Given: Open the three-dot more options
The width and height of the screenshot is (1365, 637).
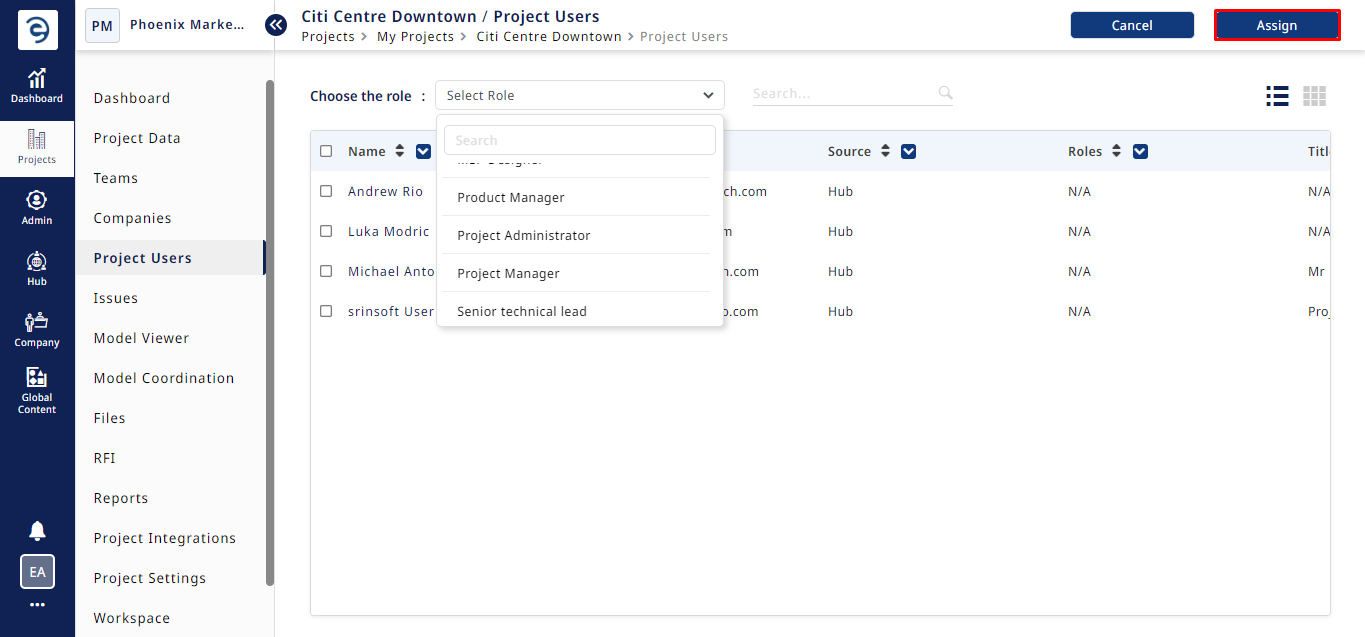Looking at the screenshot, I should [37, 605].
